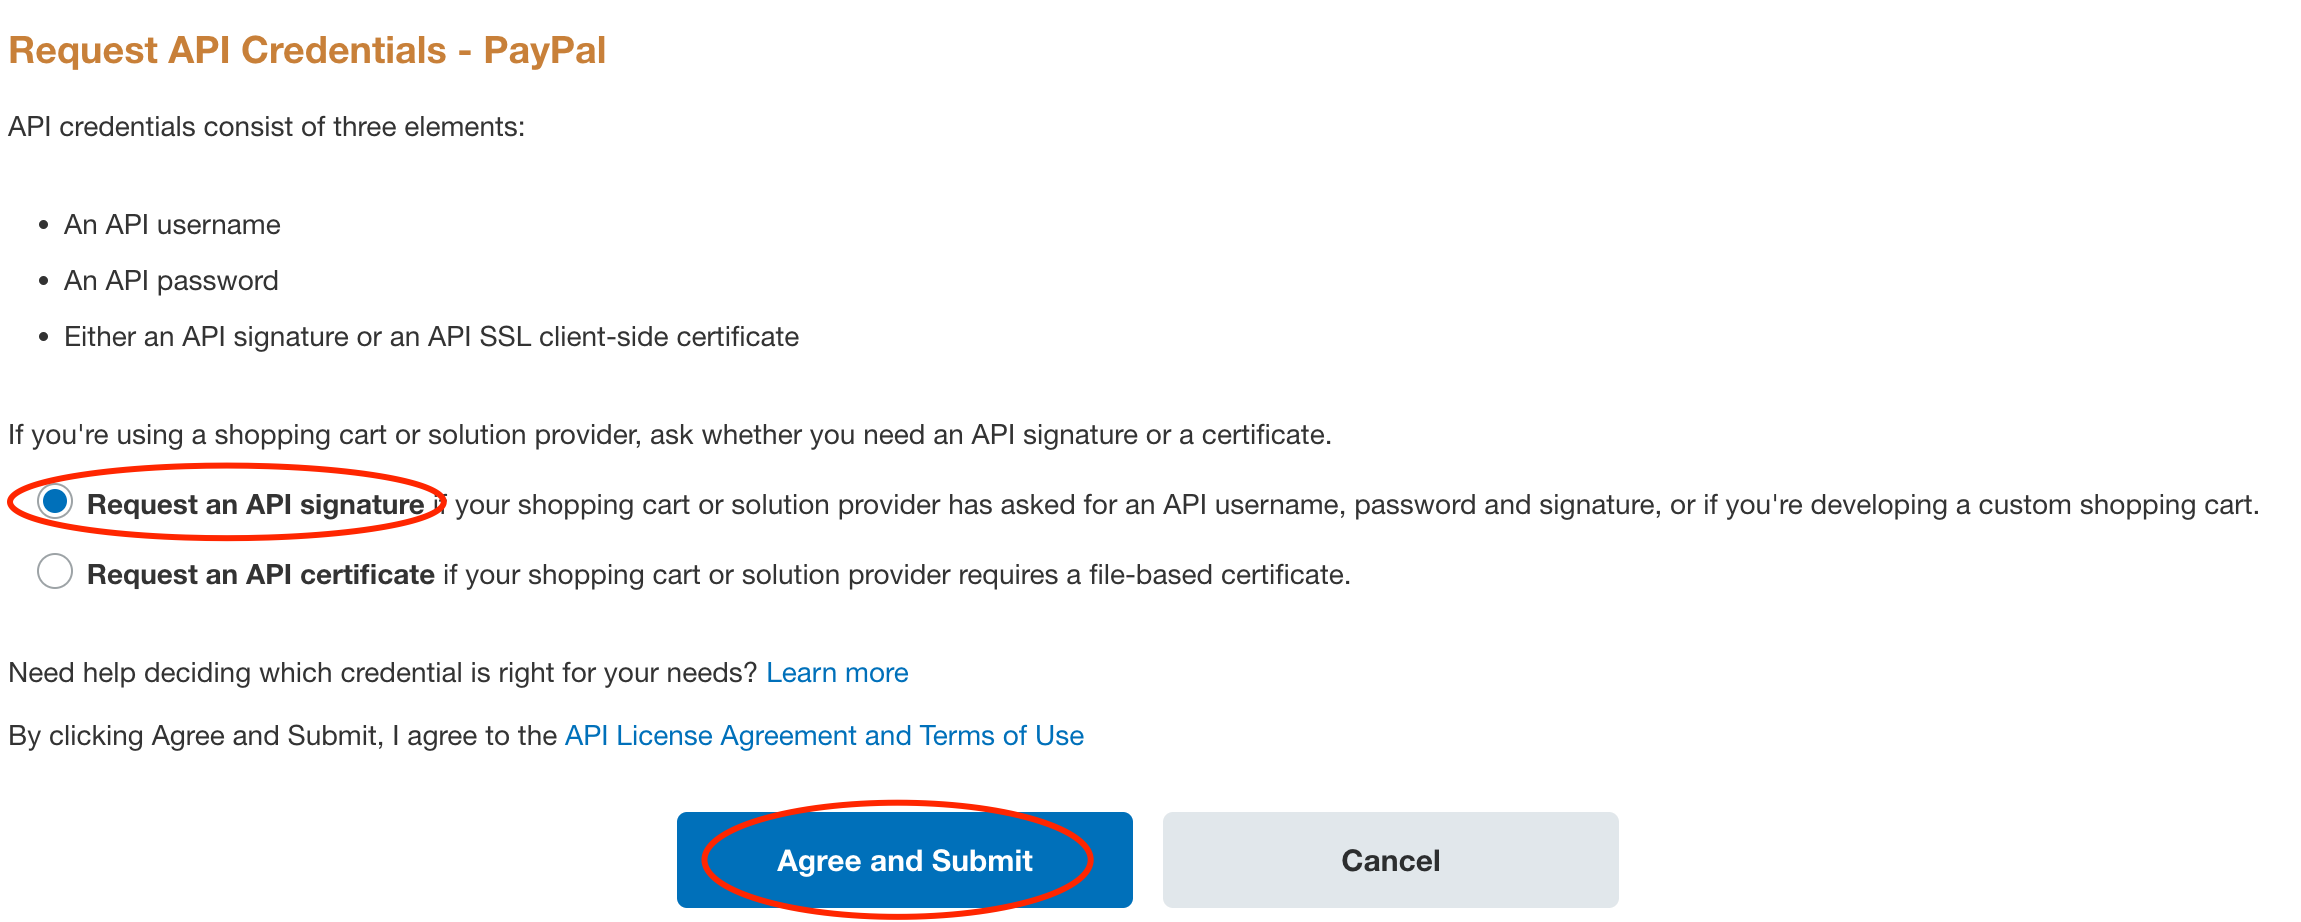2301x922 pixels.
Task: Cancel the API credentials request
Action: [1390, 860]
